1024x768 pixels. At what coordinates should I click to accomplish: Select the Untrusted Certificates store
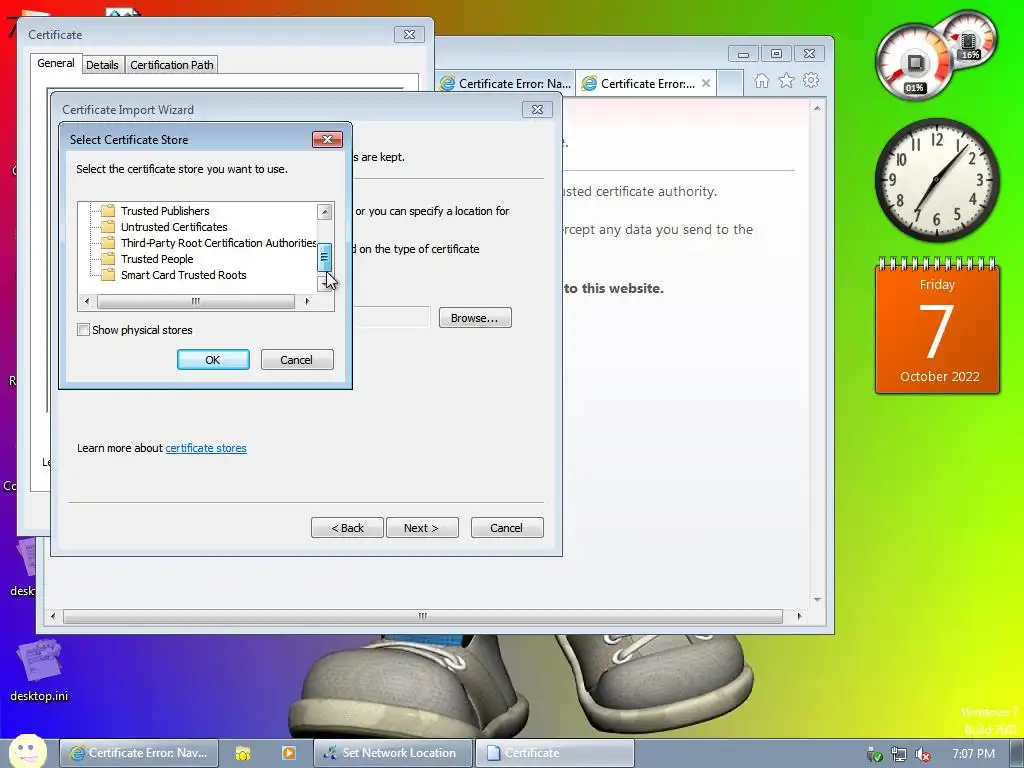point(174,227)
